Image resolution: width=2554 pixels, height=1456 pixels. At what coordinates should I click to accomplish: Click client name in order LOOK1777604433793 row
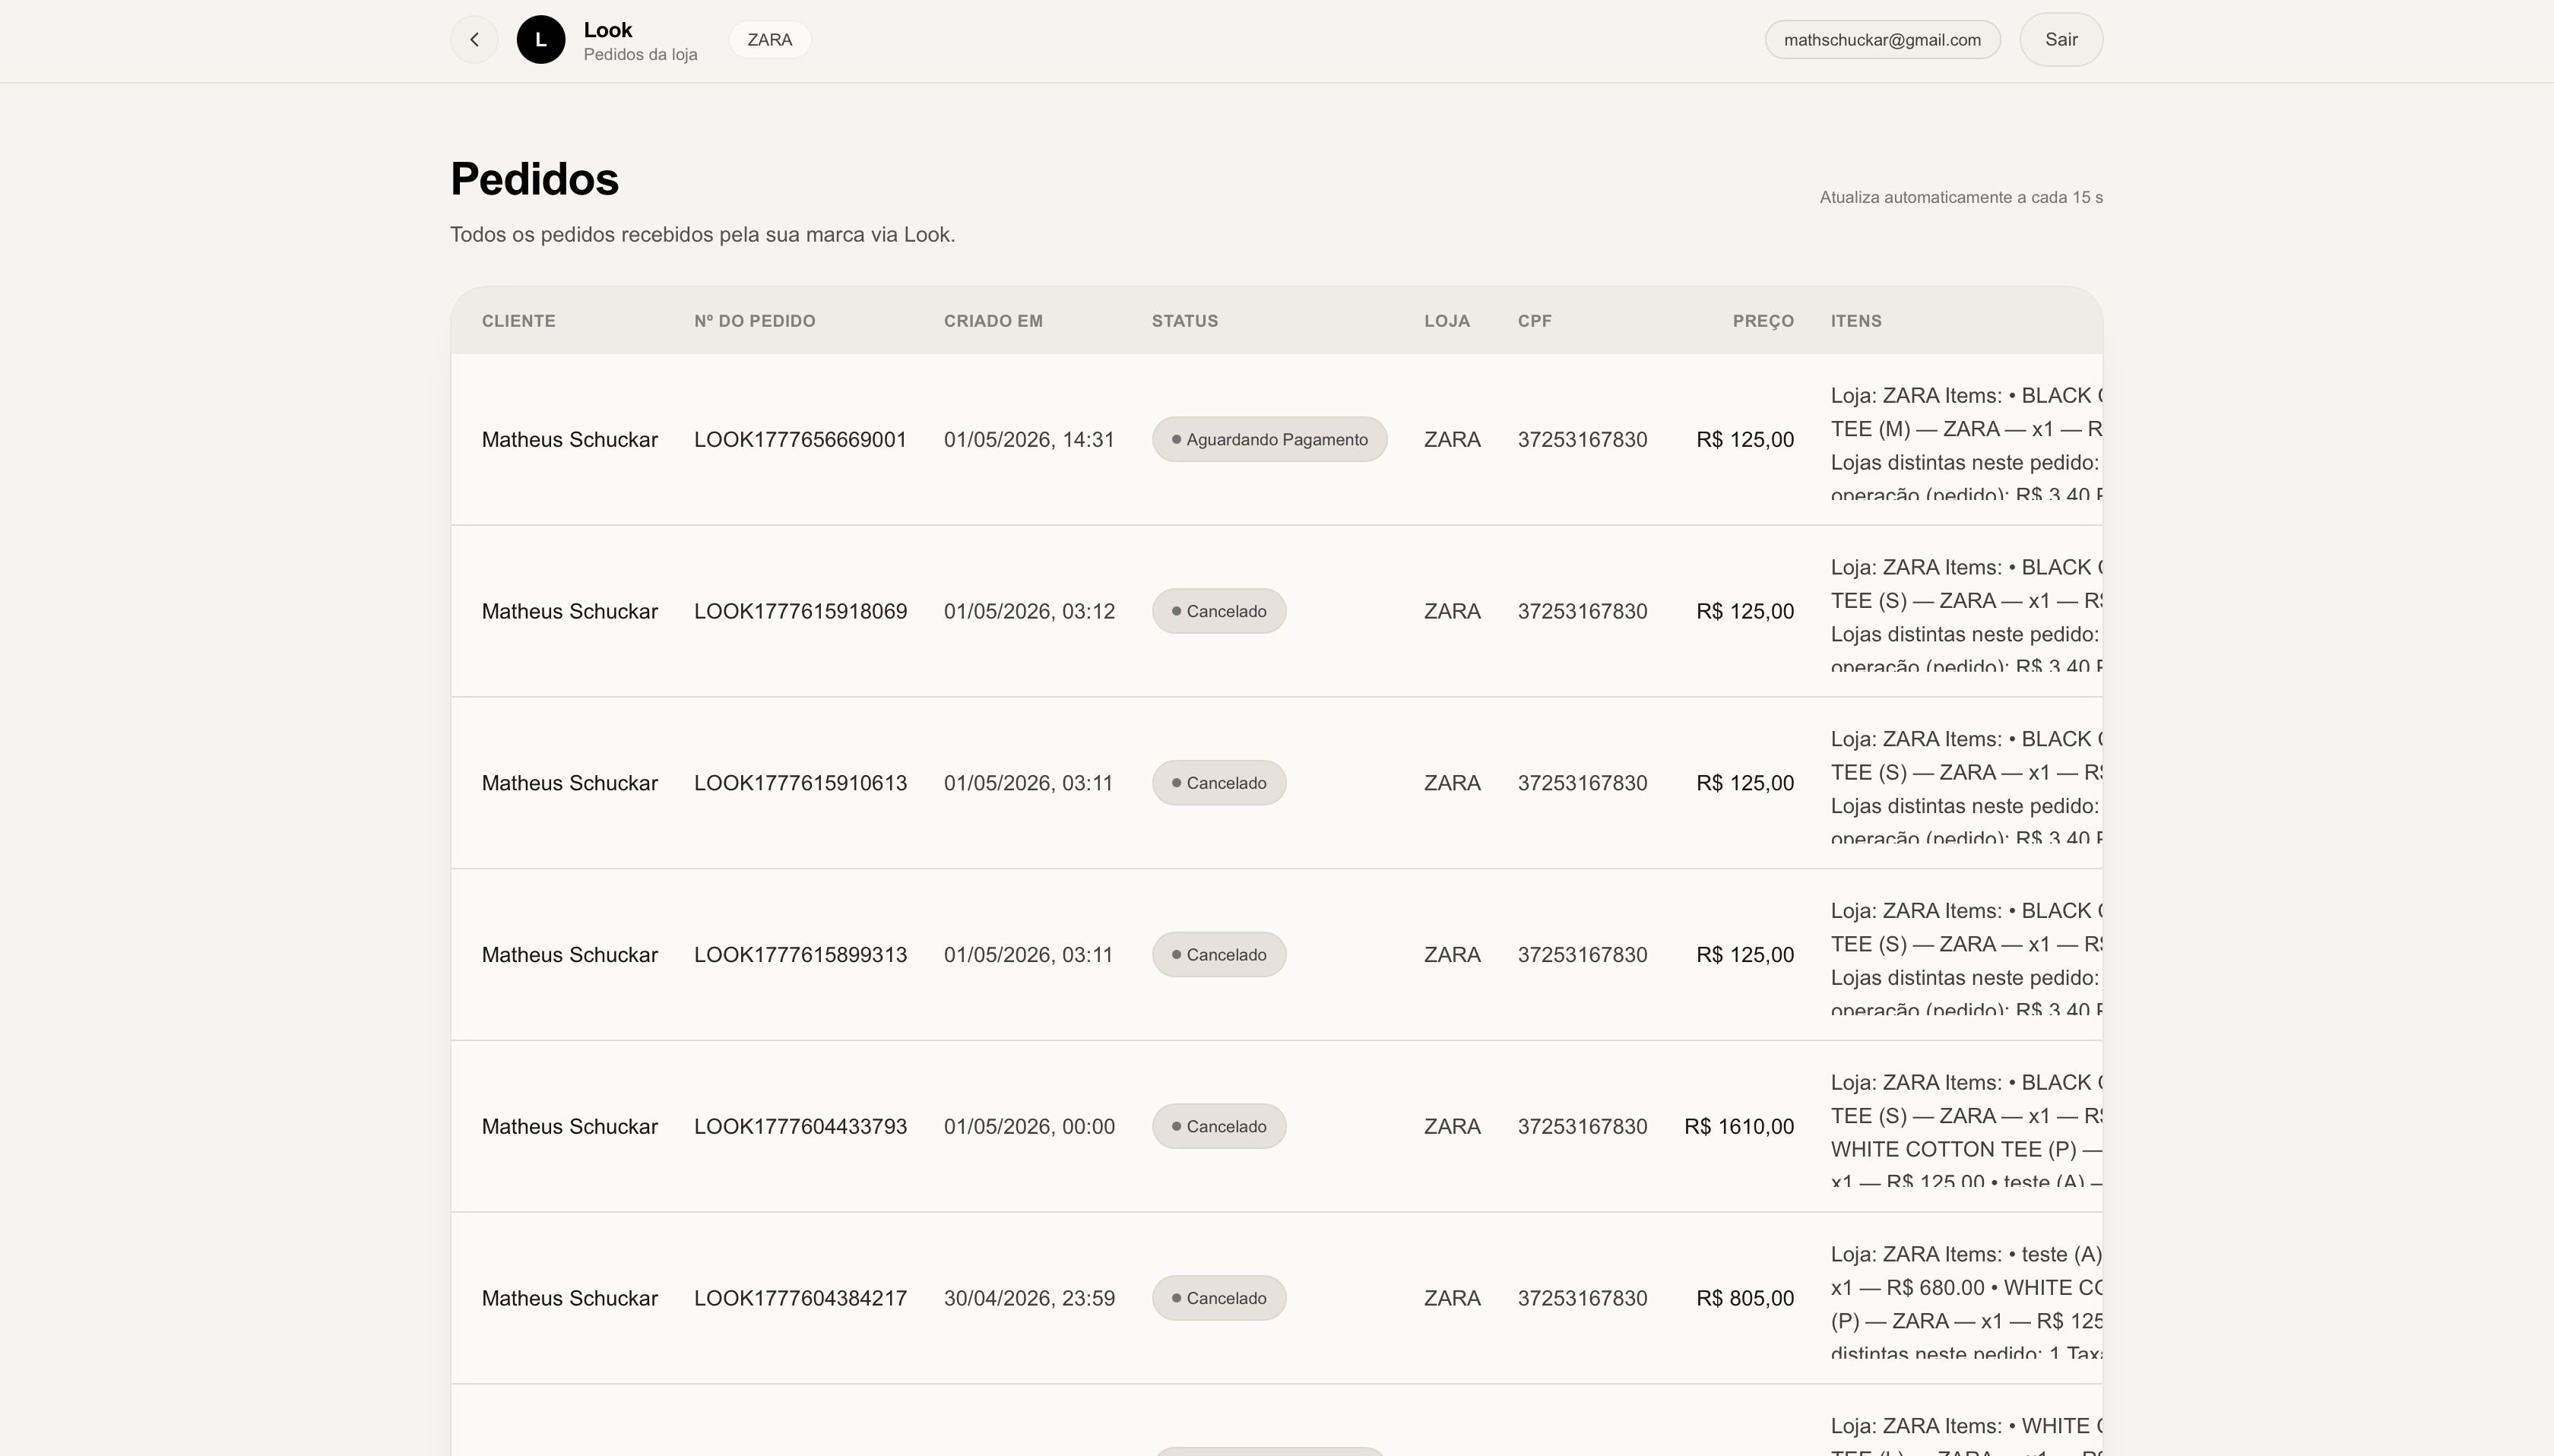coord(570,1127)
